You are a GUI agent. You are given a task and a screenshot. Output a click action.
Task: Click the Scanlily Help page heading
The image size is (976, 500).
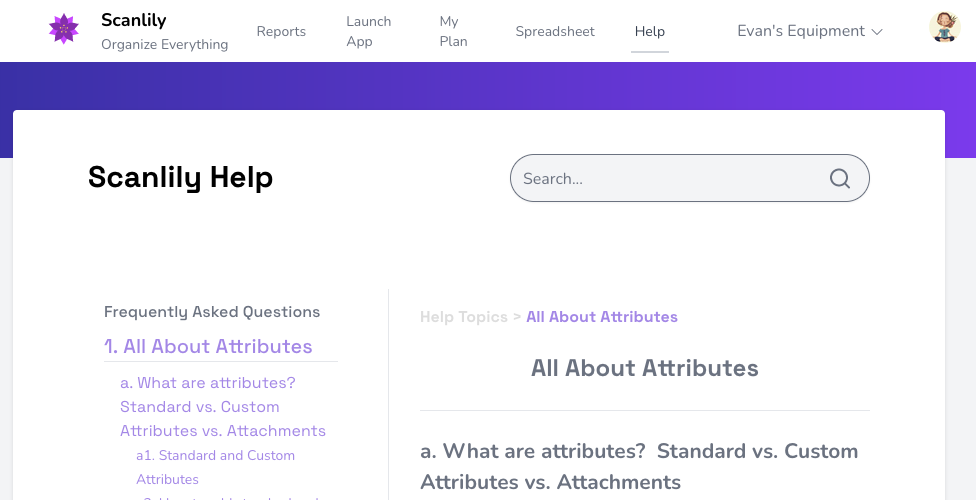tap(181, 177)
